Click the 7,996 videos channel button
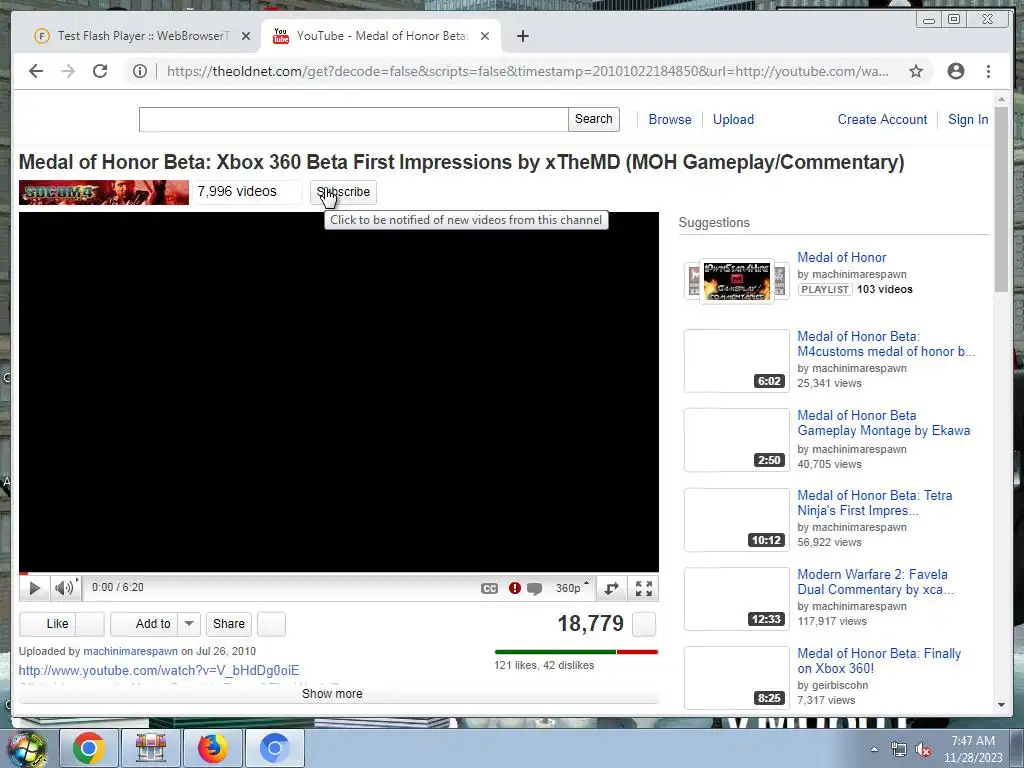Viewport: 1024px width, 768px height. [247, 191]
